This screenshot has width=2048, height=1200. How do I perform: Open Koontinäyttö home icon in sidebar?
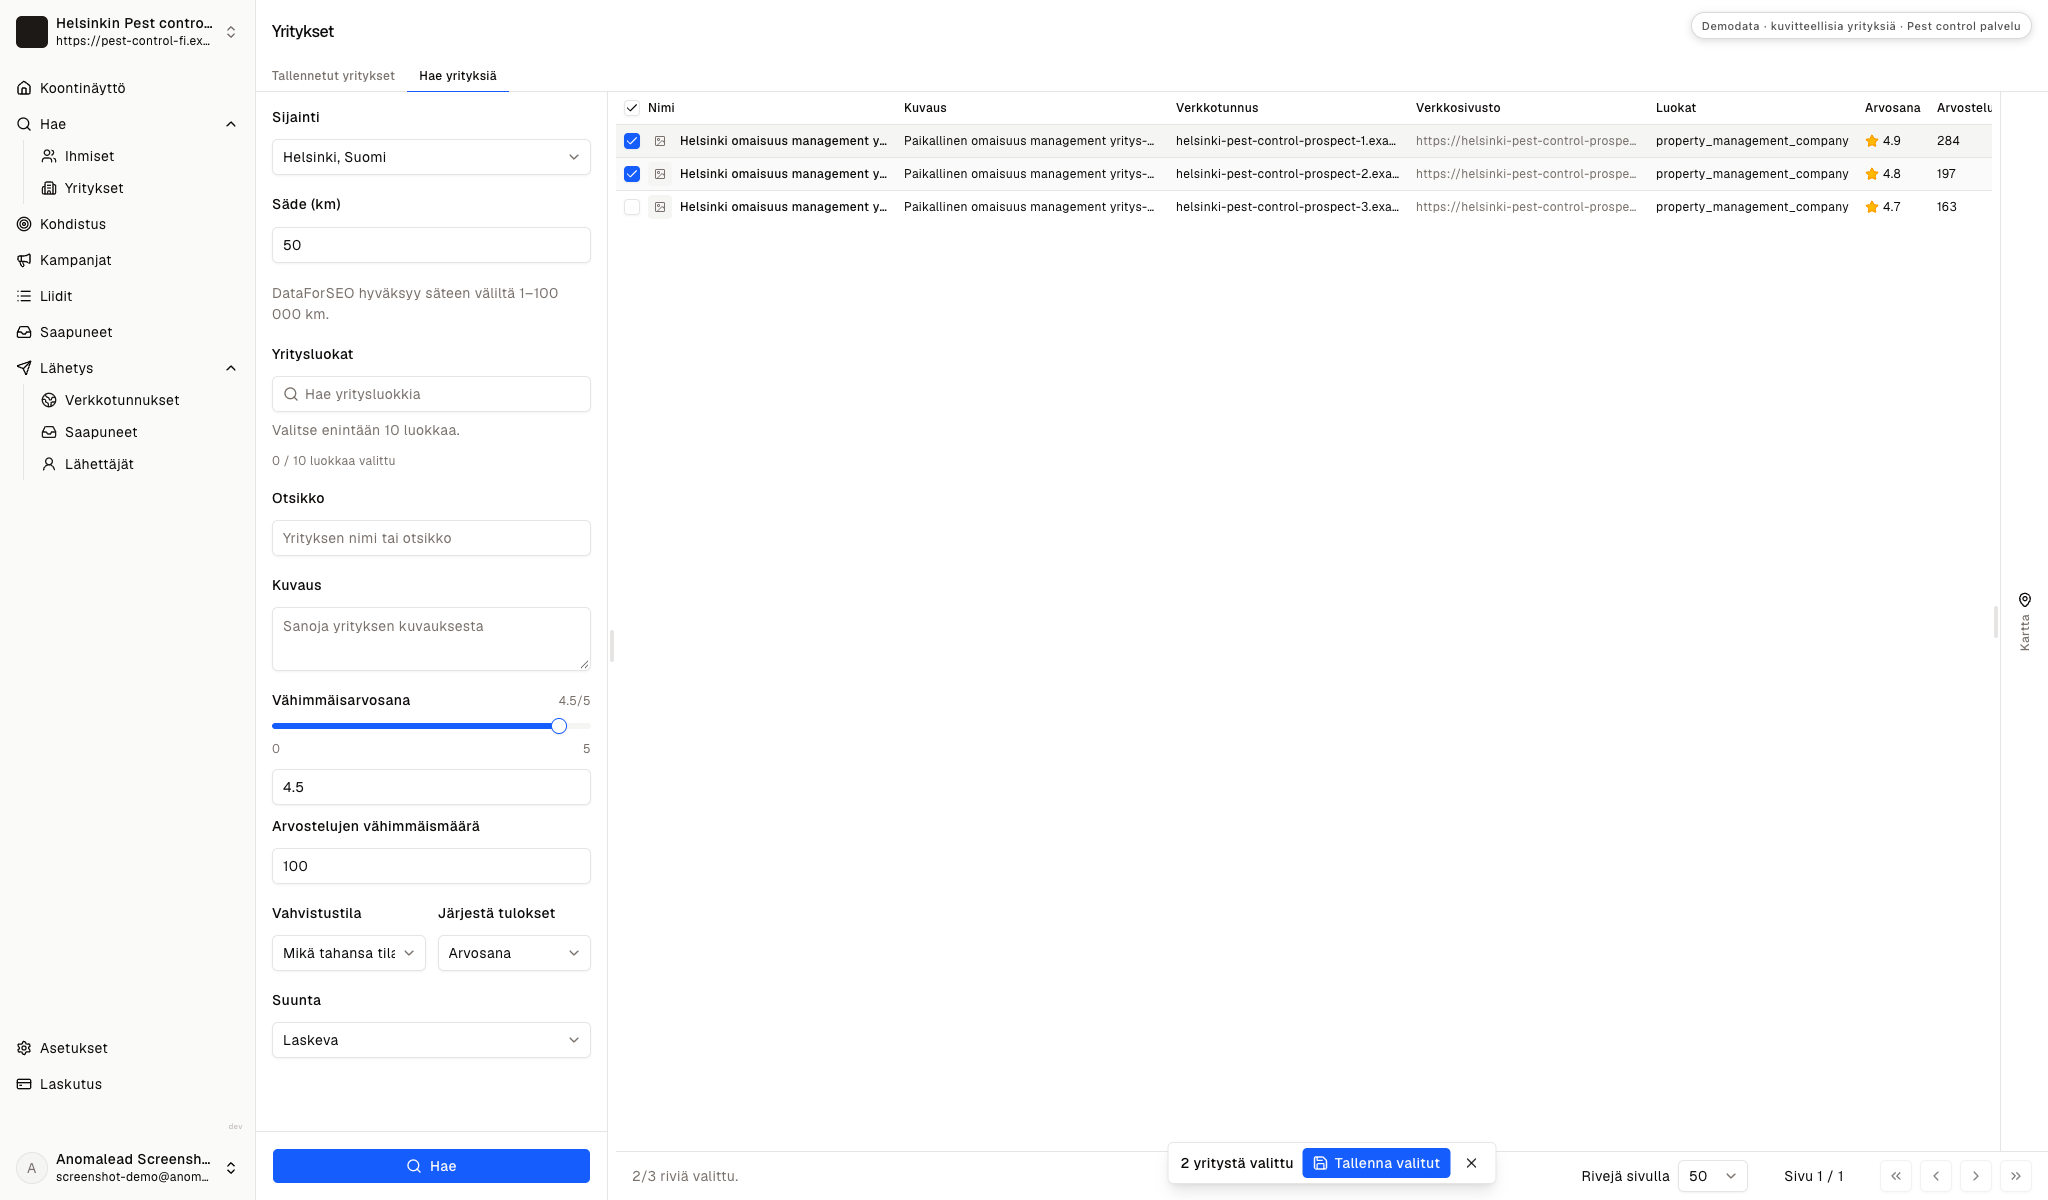(x=24, y=88)
